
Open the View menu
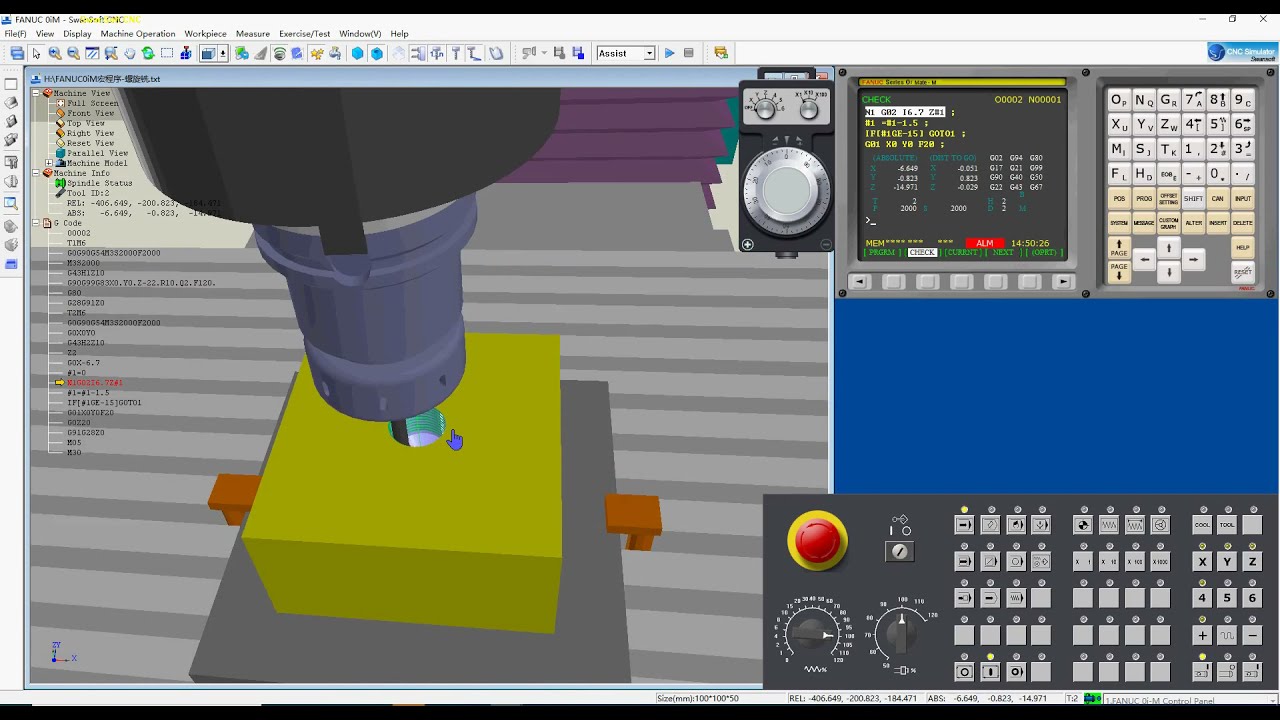(x=45, y=34)
